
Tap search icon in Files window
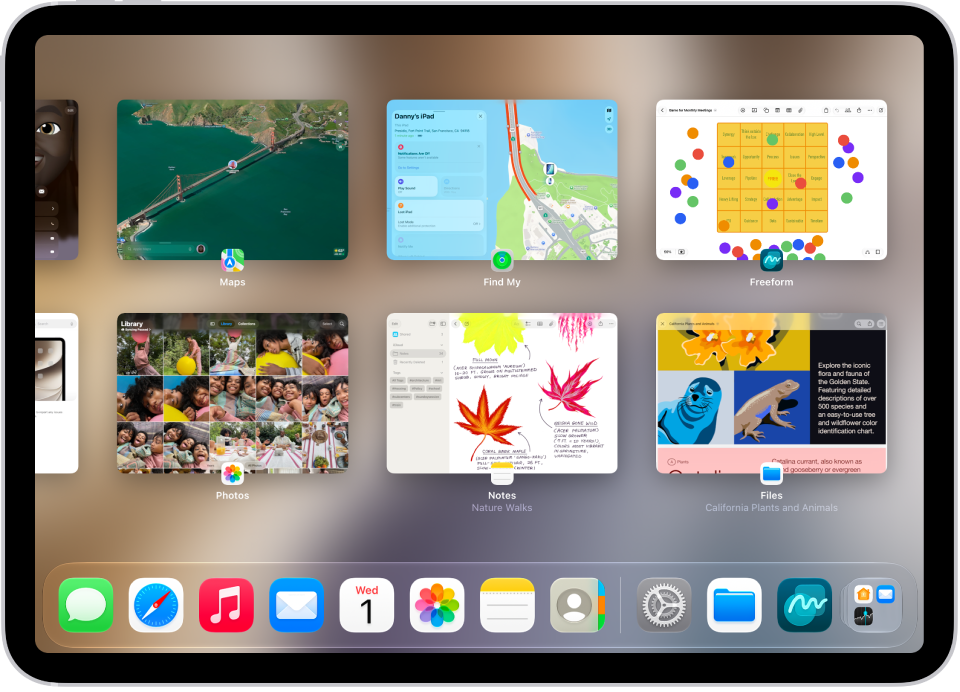[x=858, y=323]
